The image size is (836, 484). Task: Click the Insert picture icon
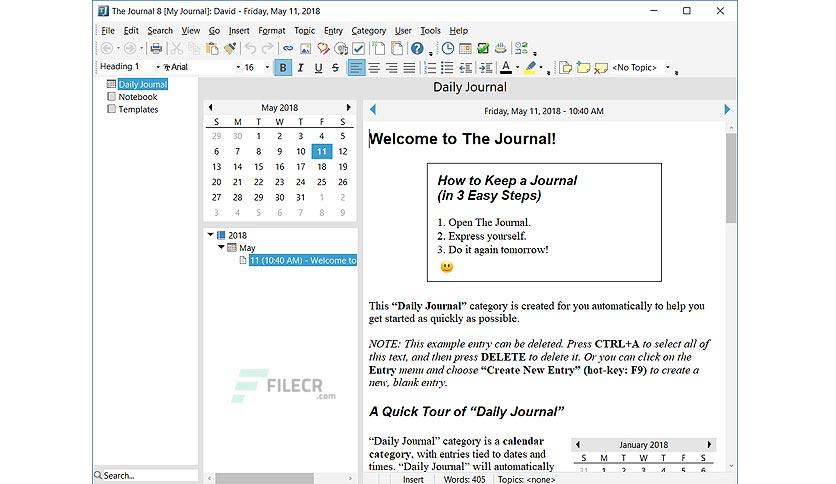tap(306, 49)
